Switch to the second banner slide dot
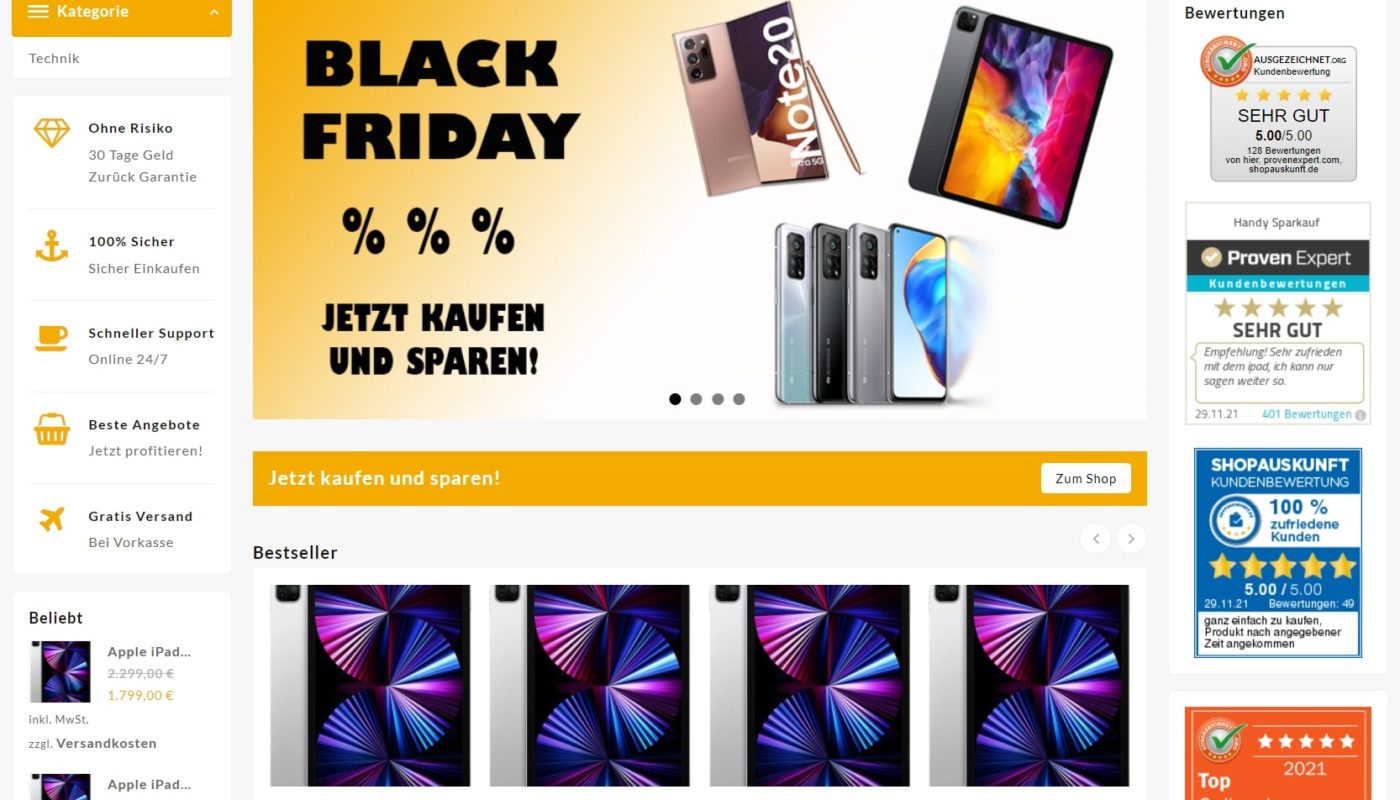 [696, 399]
